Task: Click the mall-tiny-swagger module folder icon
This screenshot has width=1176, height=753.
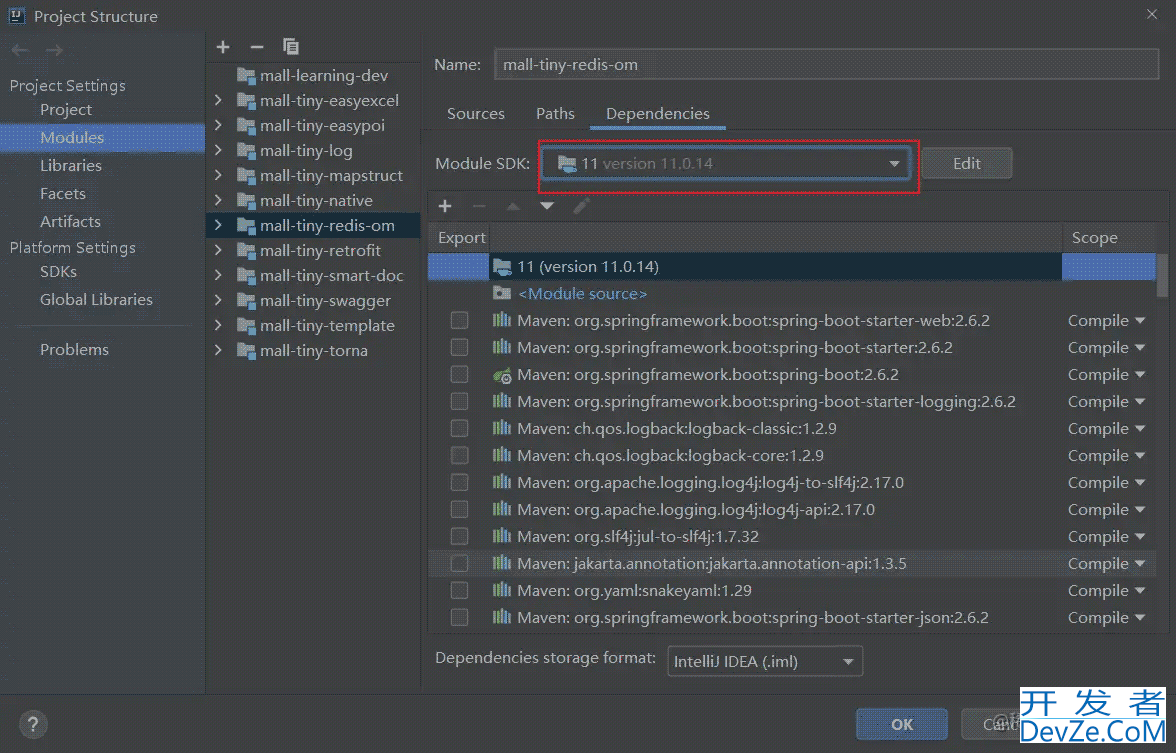Action: tap(246, 301)
